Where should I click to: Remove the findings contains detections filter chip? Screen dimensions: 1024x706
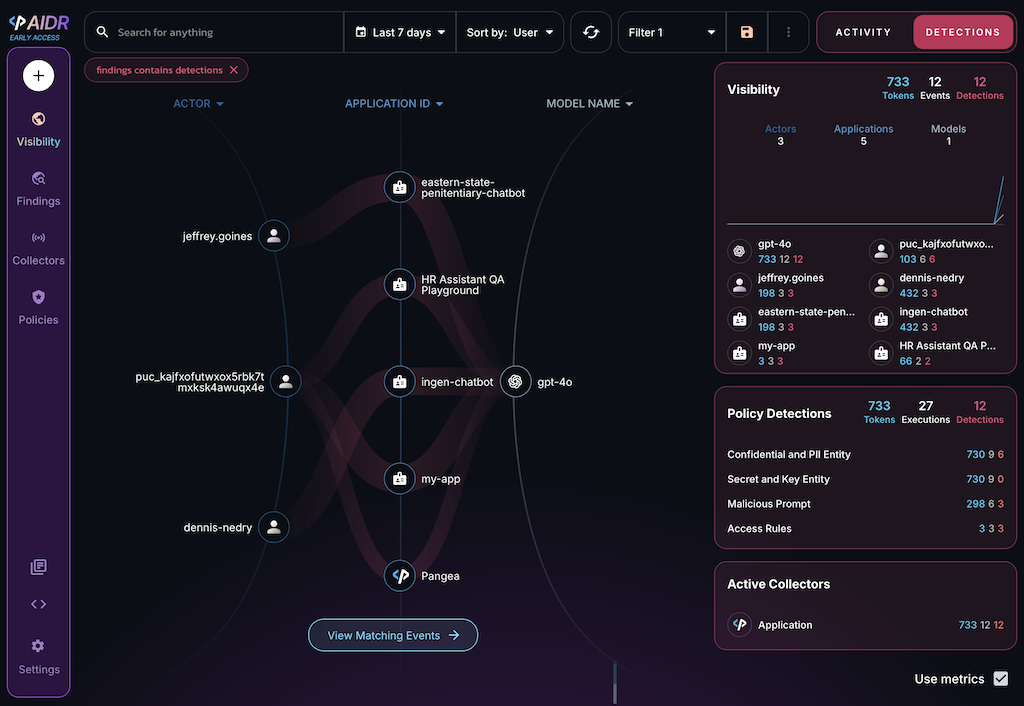pos(234,70)
